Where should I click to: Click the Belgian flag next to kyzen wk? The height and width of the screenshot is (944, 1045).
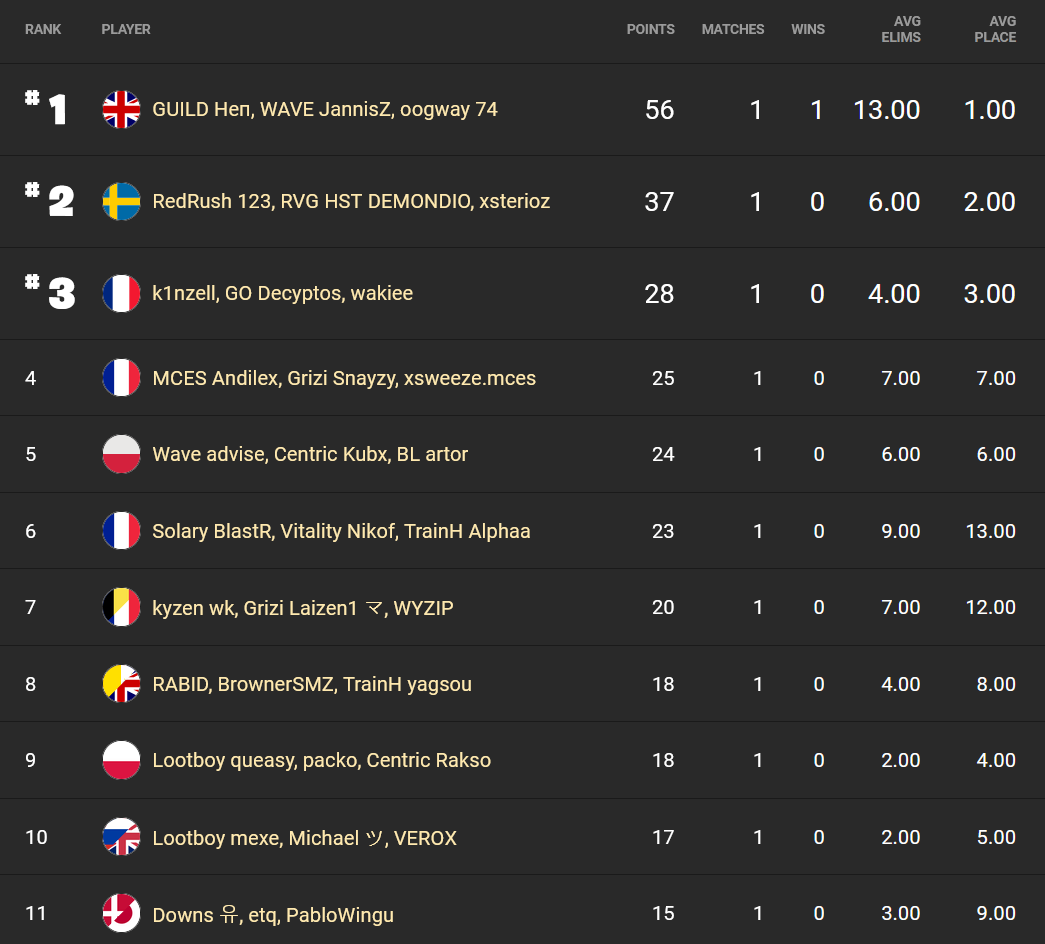click(121, 607)
